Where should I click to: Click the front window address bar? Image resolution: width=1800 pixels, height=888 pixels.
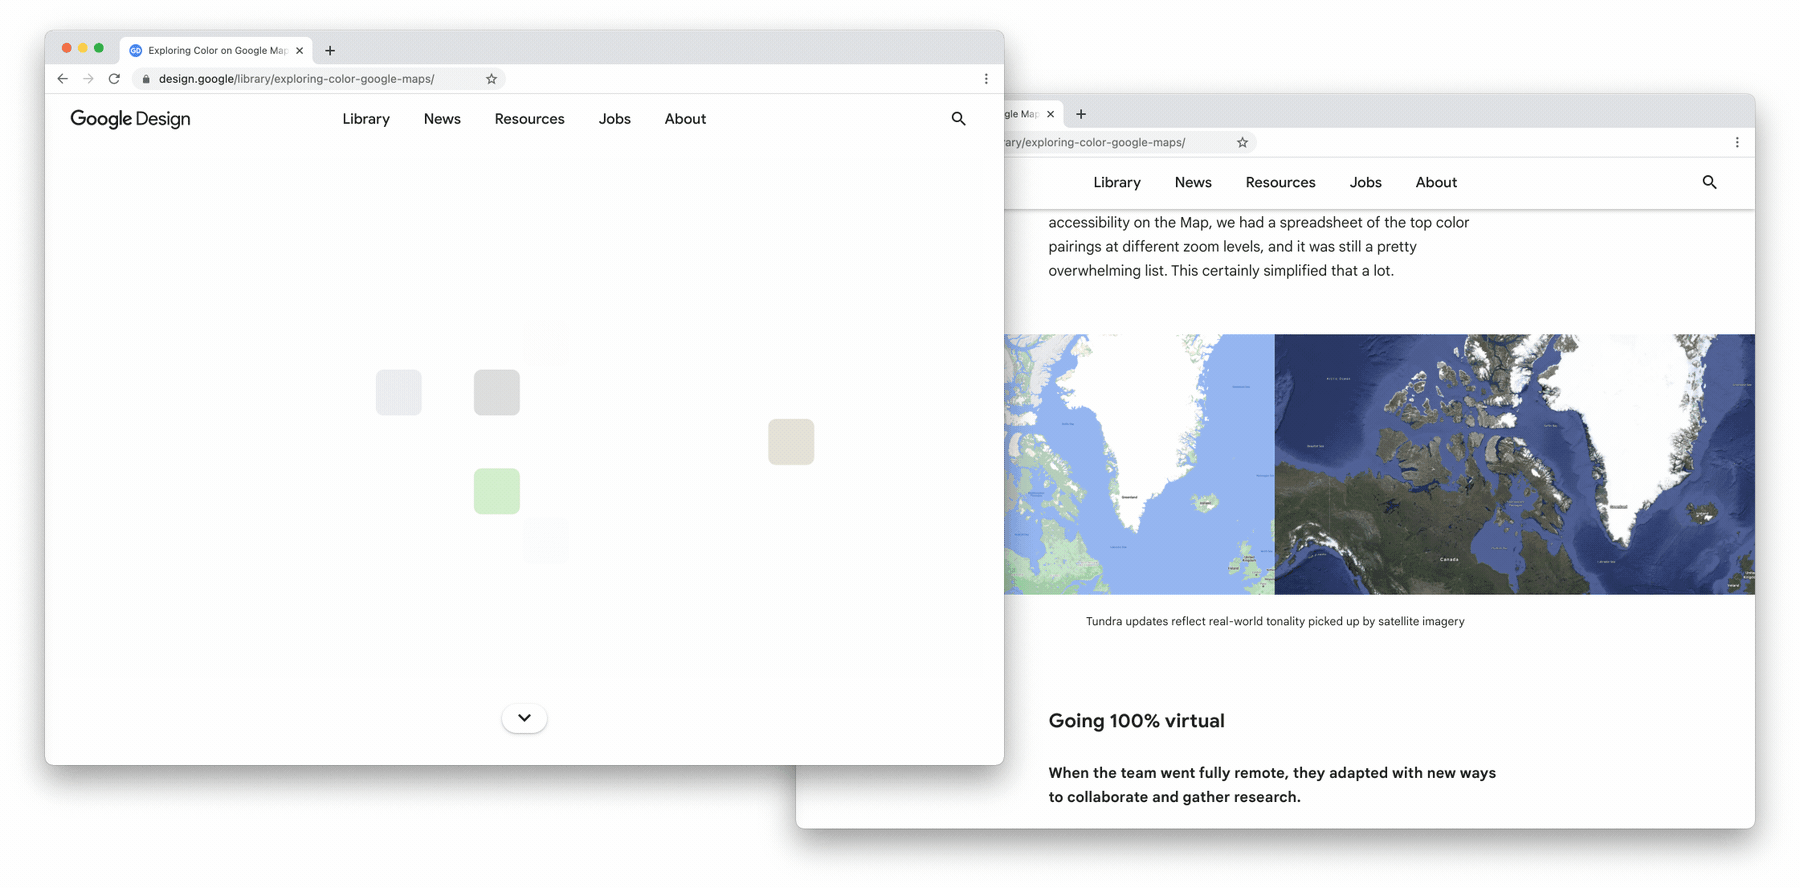[x=318, y=79]
